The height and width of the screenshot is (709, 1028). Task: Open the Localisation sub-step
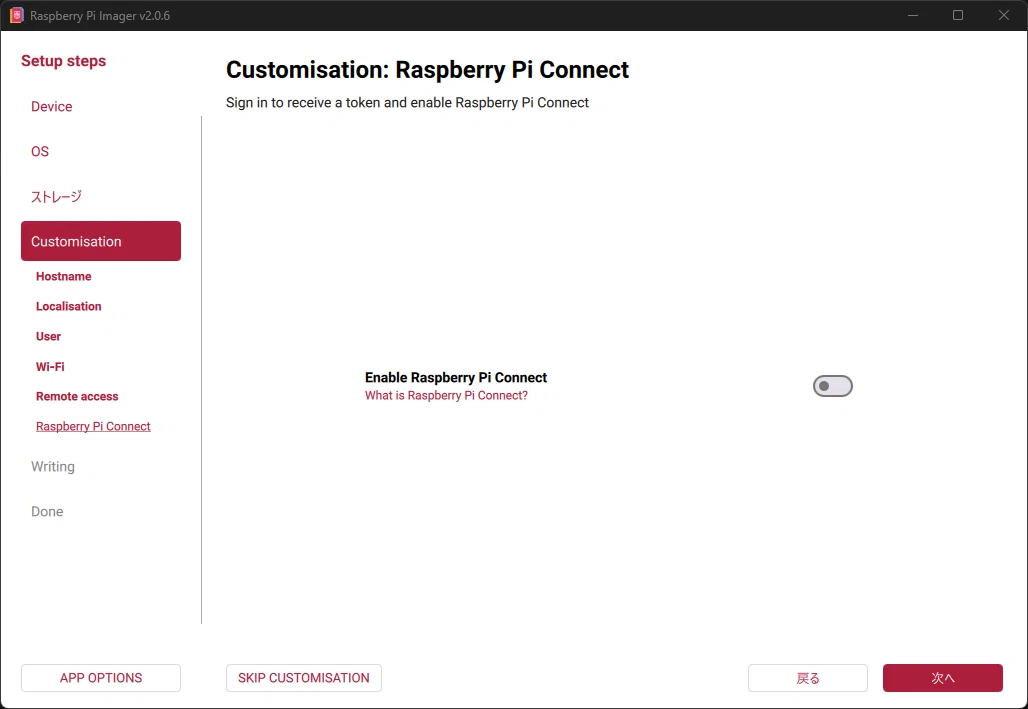click(69, 306)
